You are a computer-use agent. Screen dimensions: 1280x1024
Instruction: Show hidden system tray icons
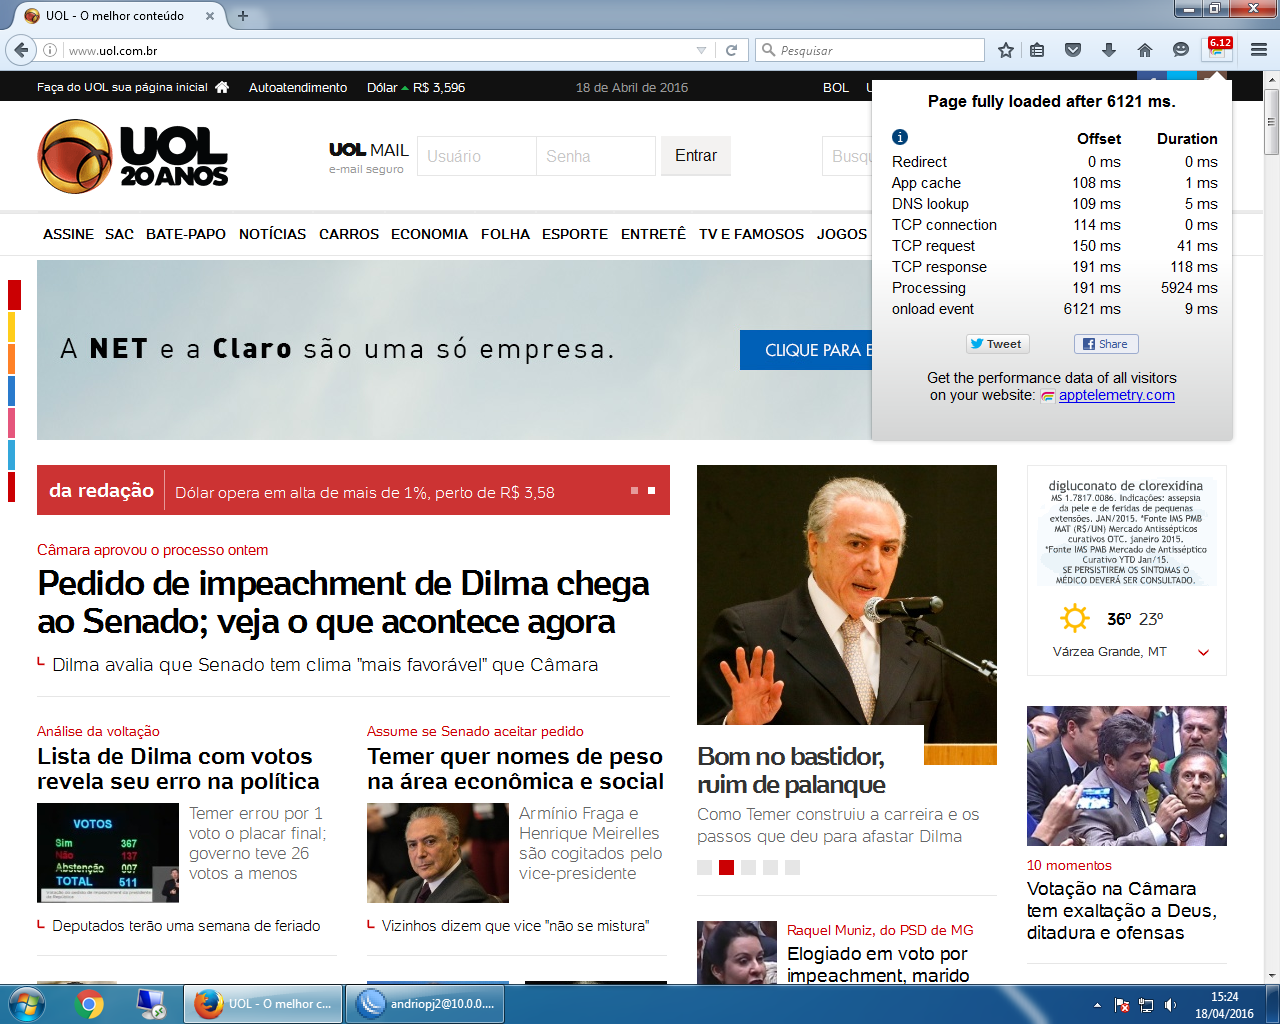point(1097,1005)
